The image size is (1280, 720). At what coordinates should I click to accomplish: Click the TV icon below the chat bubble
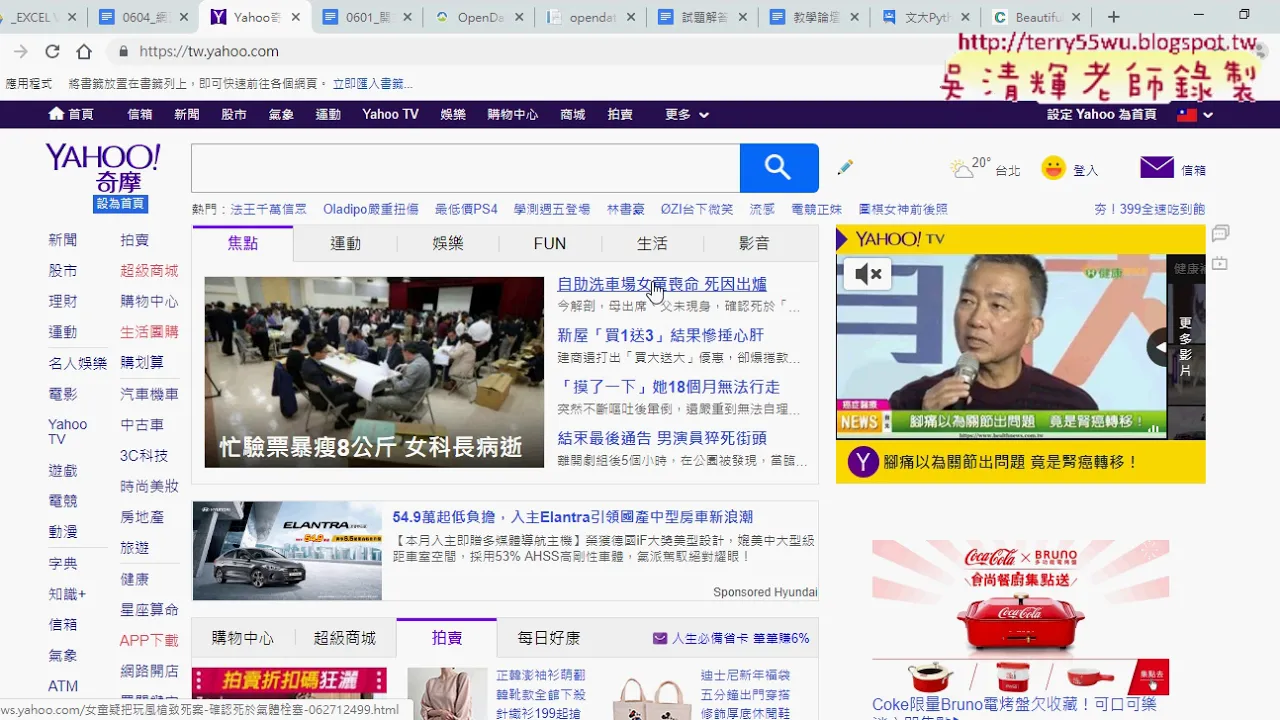tap(1220, 264)
